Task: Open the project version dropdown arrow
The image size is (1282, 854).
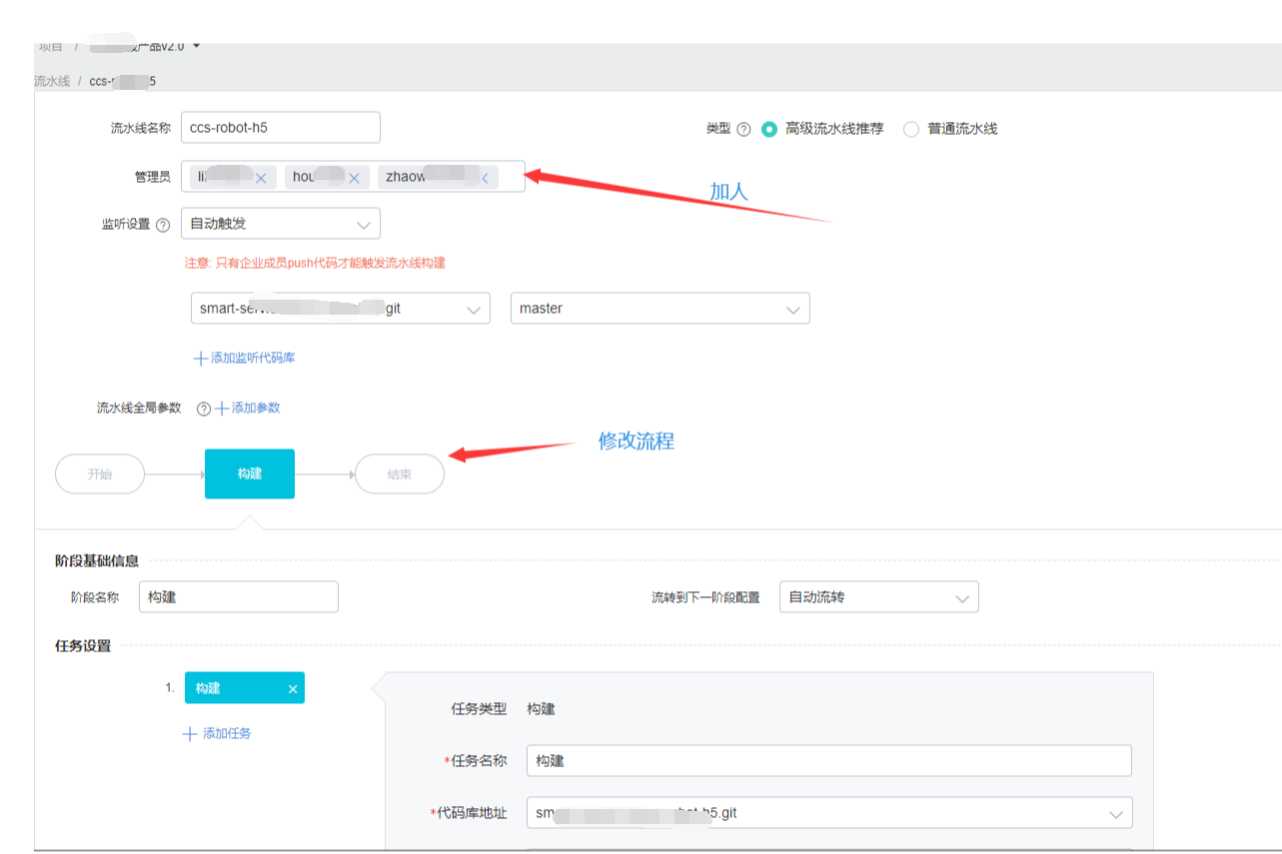Action: (196, 46)
